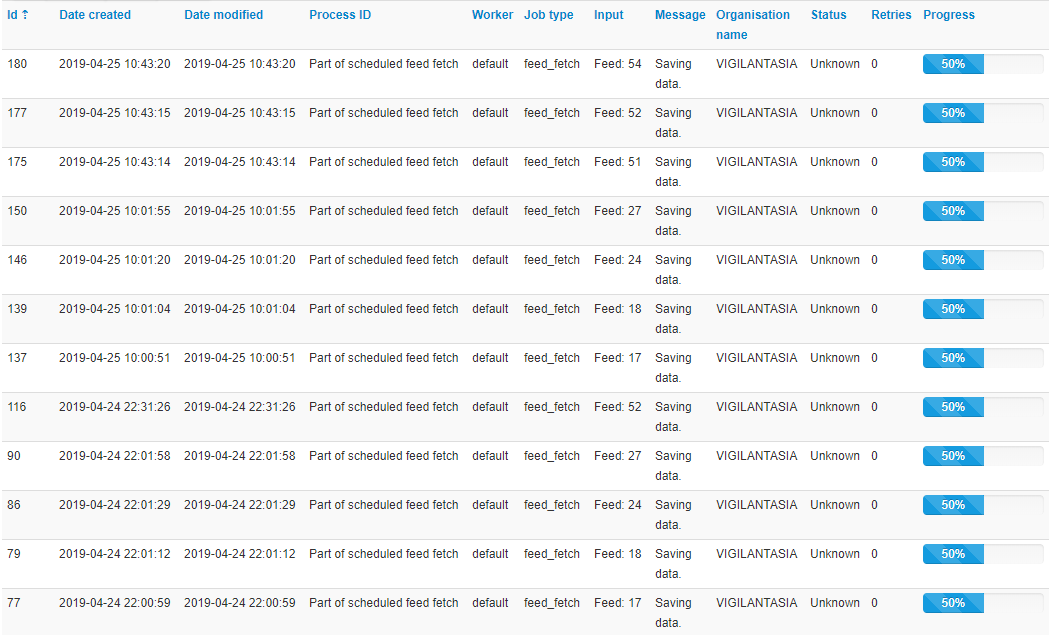The image size is (1056, 635).
Task: Sort by the Message column header
Action: click(x=680, y=14)
